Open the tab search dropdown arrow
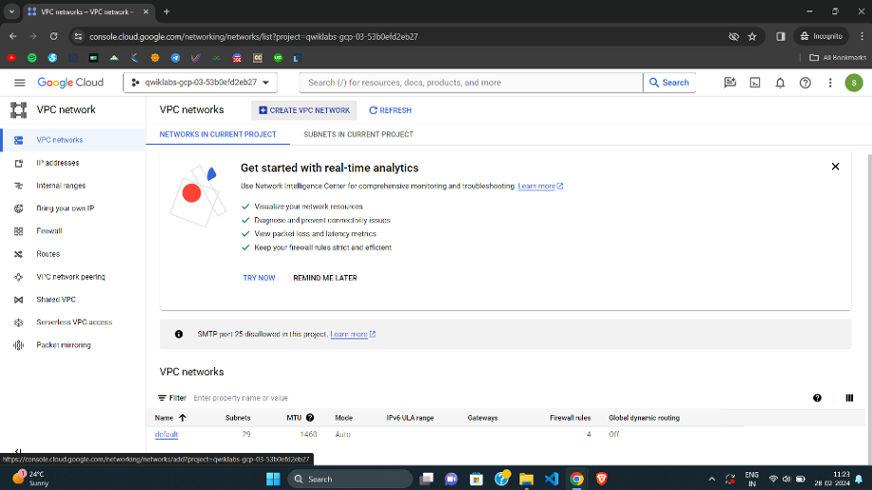Screen dimensions: 872x490 (x=12, y=12)
